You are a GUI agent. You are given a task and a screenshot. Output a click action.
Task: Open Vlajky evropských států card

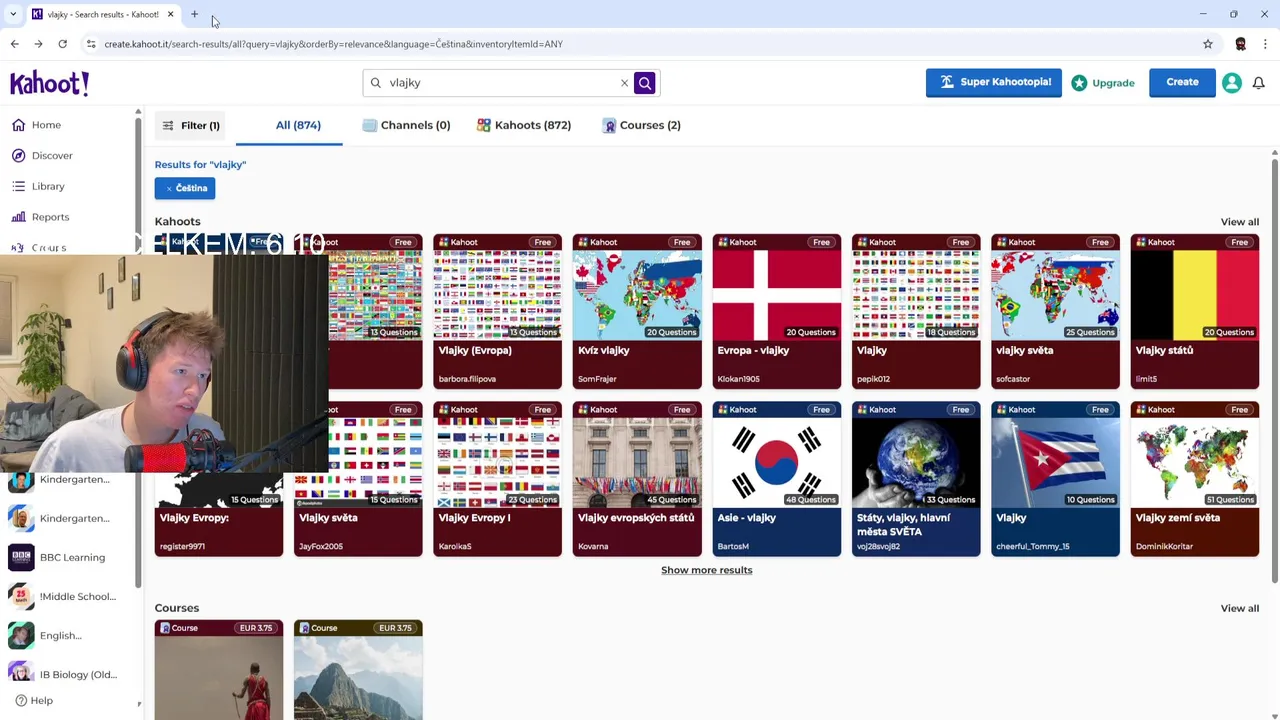pos(637,479)
